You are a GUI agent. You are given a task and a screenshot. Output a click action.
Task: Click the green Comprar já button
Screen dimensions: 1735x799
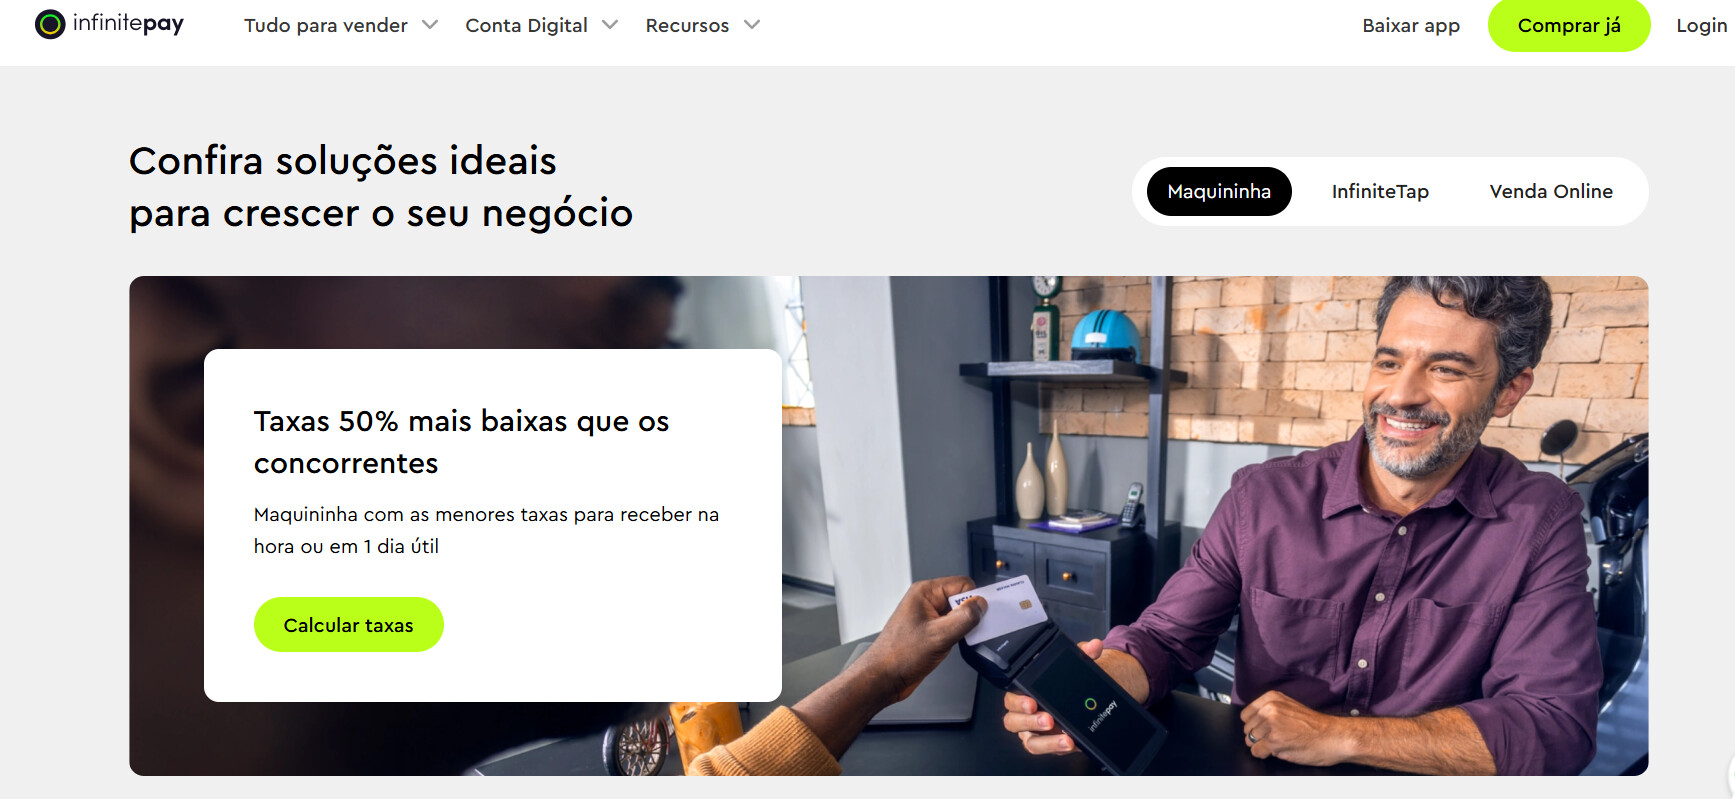[1569, 25]
